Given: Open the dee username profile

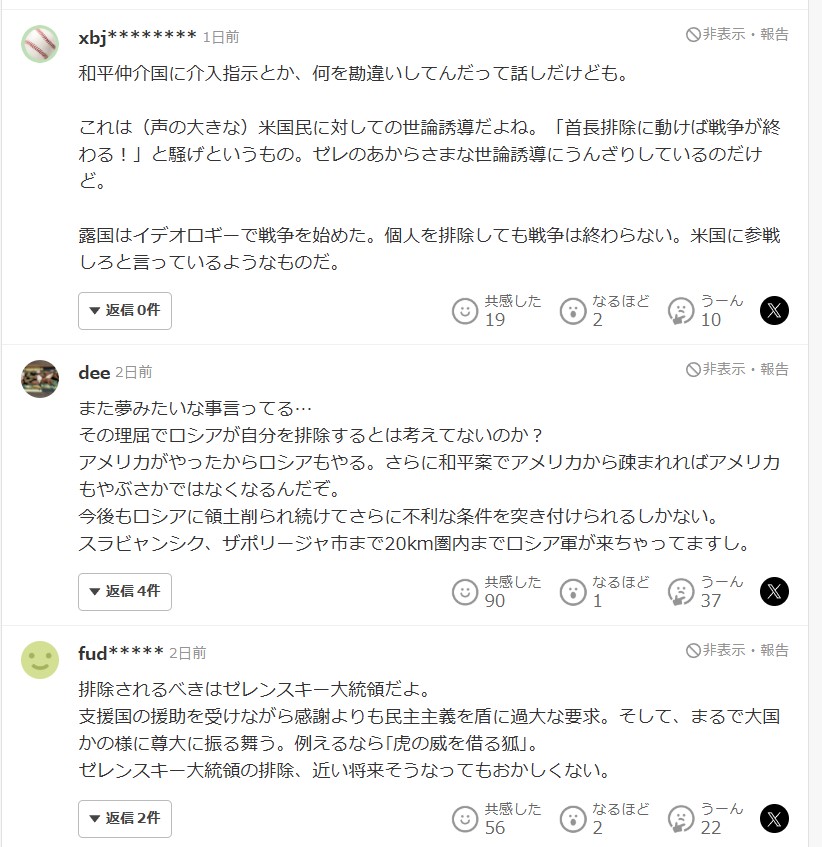Looking at the screenshot, I should (94, 371).
